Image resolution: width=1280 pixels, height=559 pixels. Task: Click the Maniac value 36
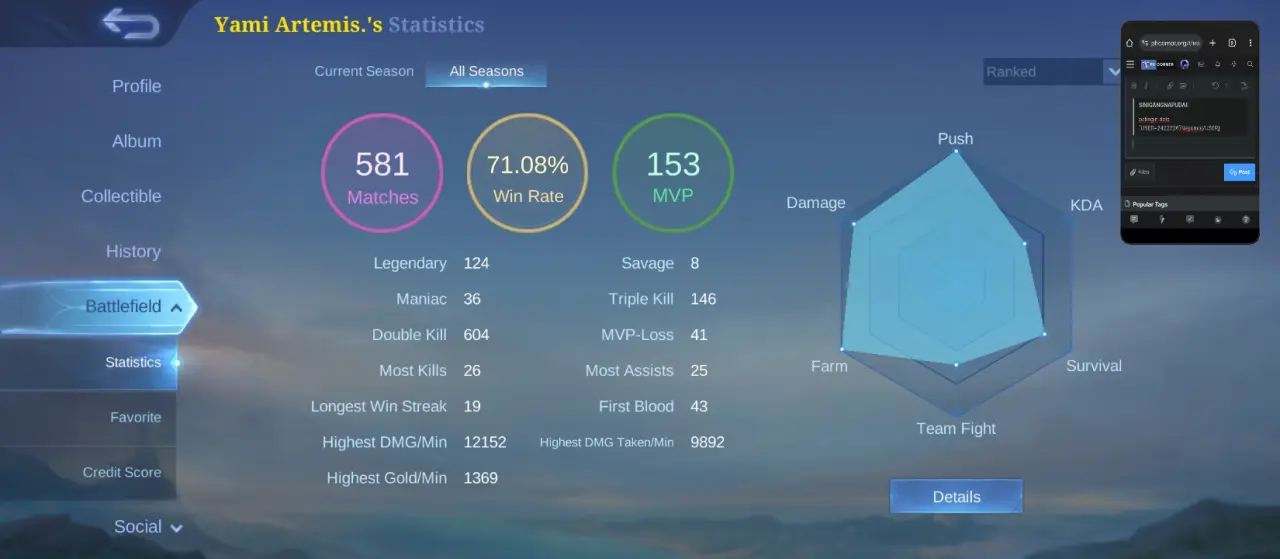pyautogui.click(x=472, y=299)
